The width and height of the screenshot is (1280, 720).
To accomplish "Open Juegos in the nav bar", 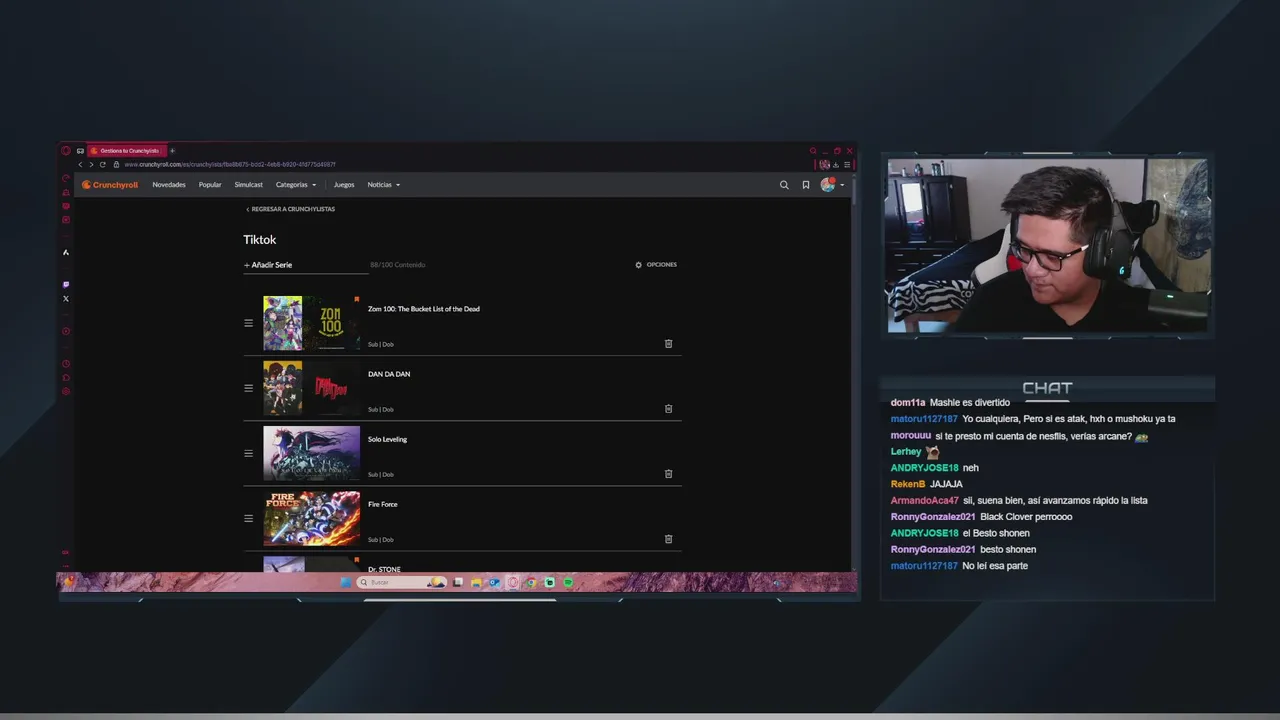I will [344, 185].
